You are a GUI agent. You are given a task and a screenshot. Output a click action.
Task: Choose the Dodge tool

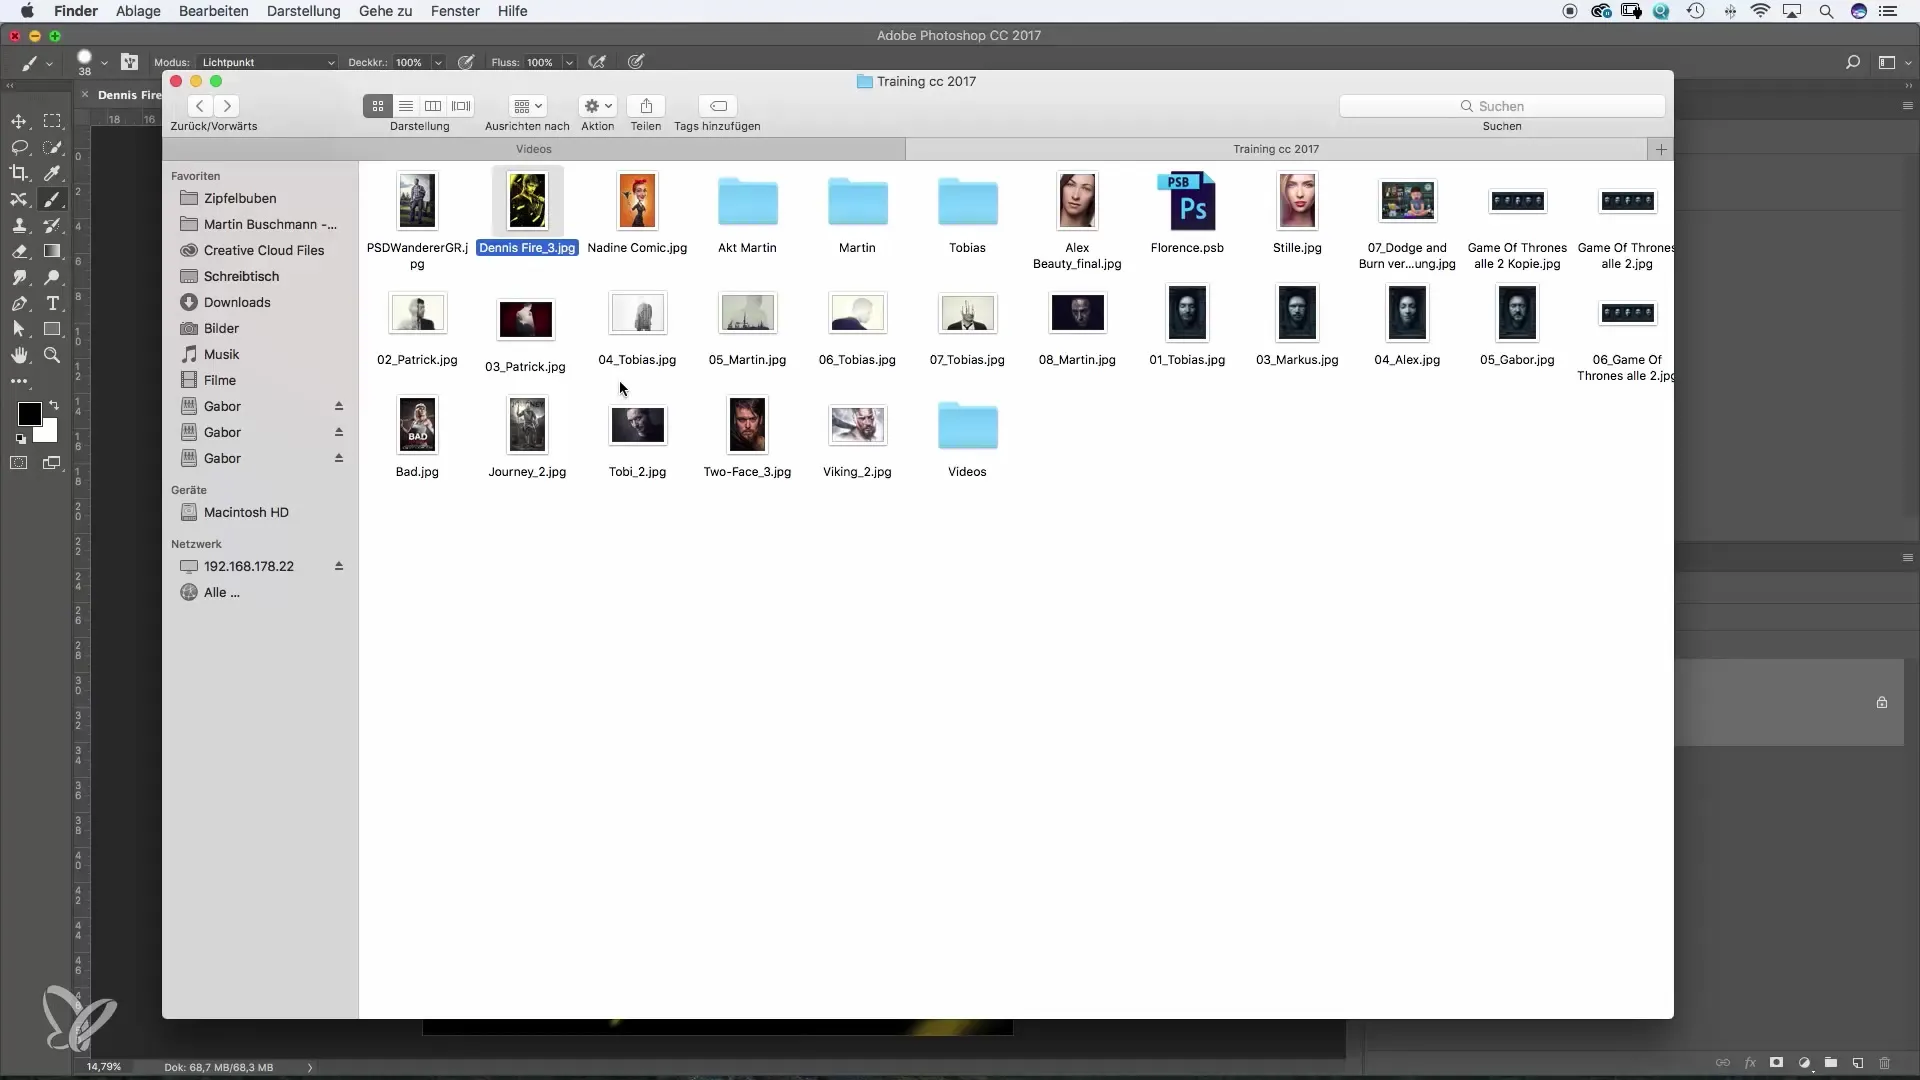click(x=52, y=277)
